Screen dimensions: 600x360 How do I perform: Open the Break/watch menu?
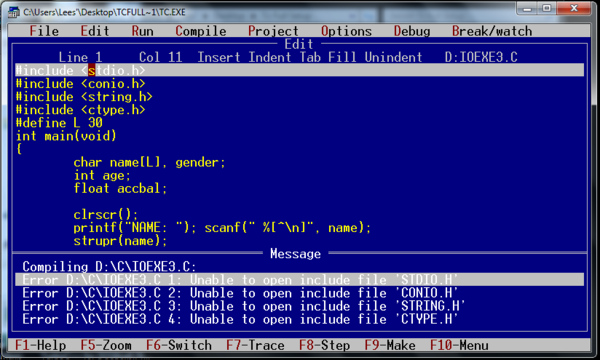tap(492, 31)
